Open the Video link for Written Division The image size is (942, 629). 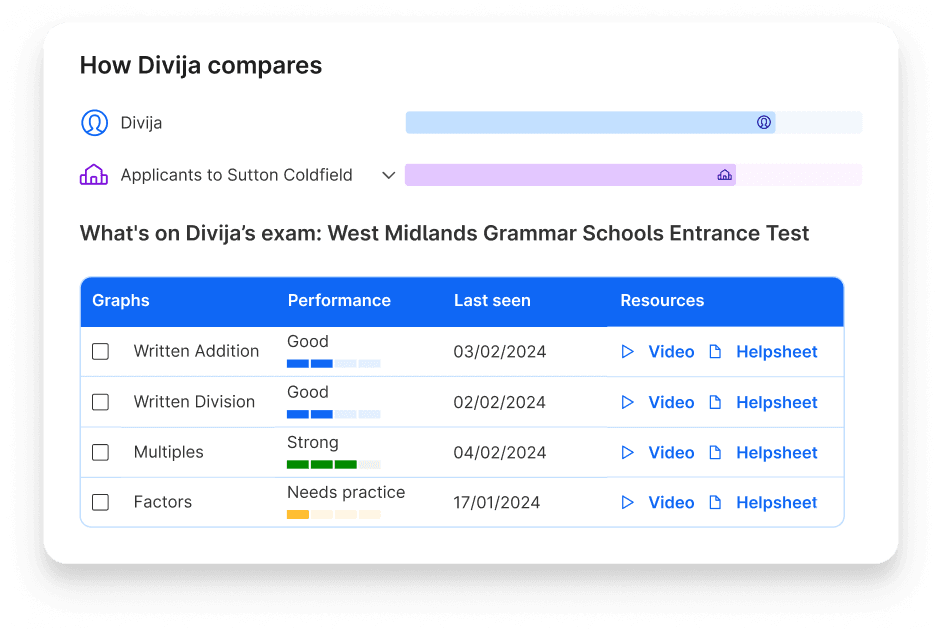671,402
